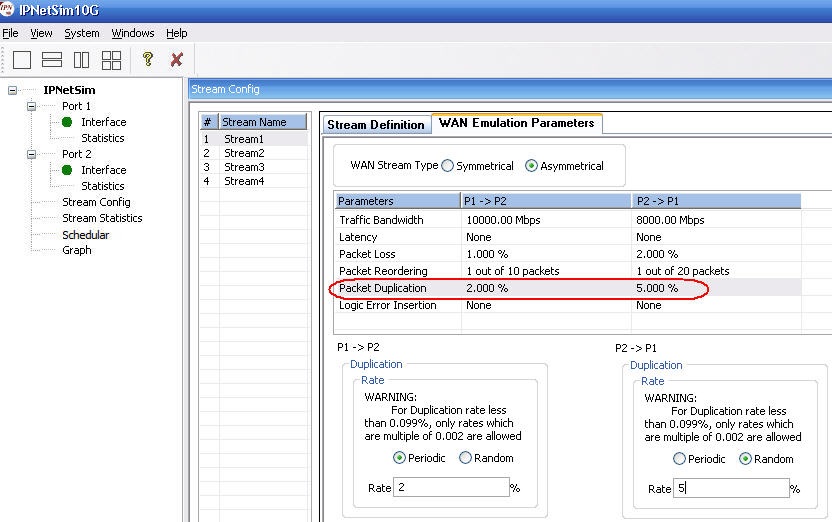Viewport: 832px width, 522px height.
Task: Open help via the question mark icon
Action: point(148,59)
